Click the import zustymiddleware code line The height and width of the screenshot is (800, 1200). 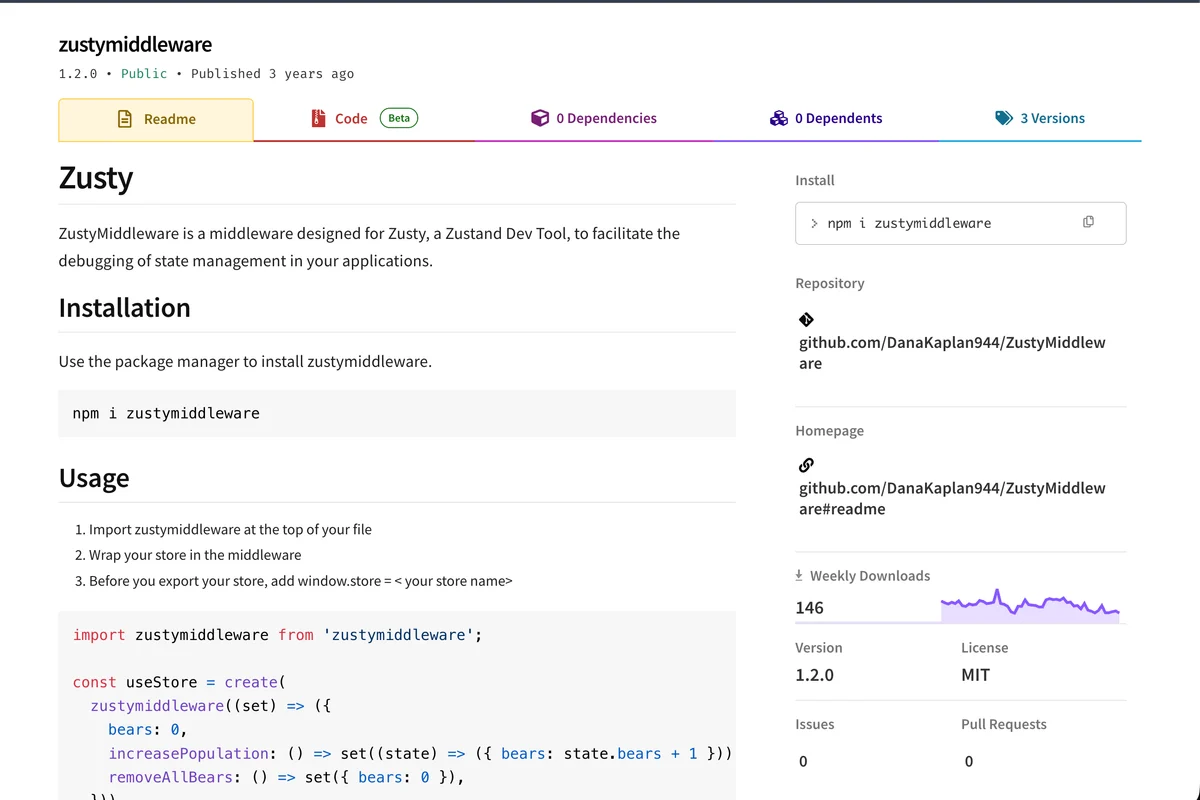[277, 635]
